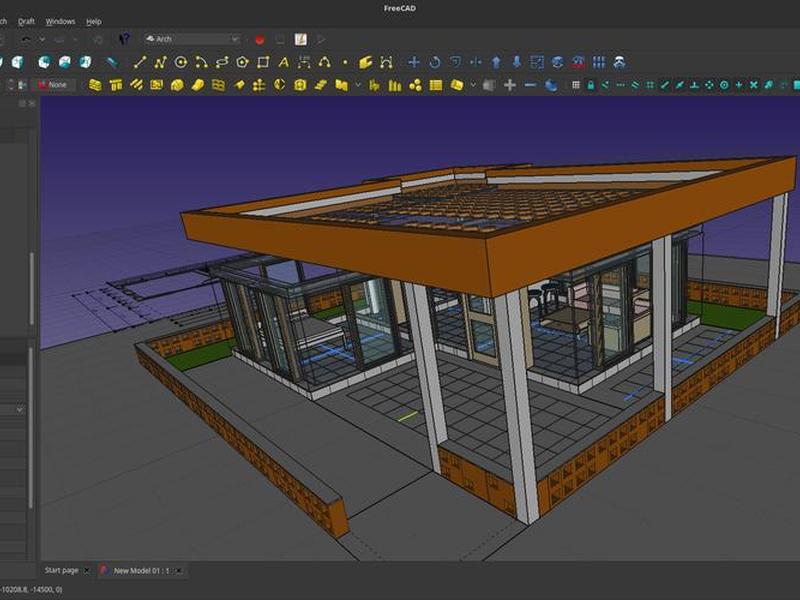Image resolution: width=800 pixels, height=600 pixels.
Task: Toggle snap to center
Action: 724,85
